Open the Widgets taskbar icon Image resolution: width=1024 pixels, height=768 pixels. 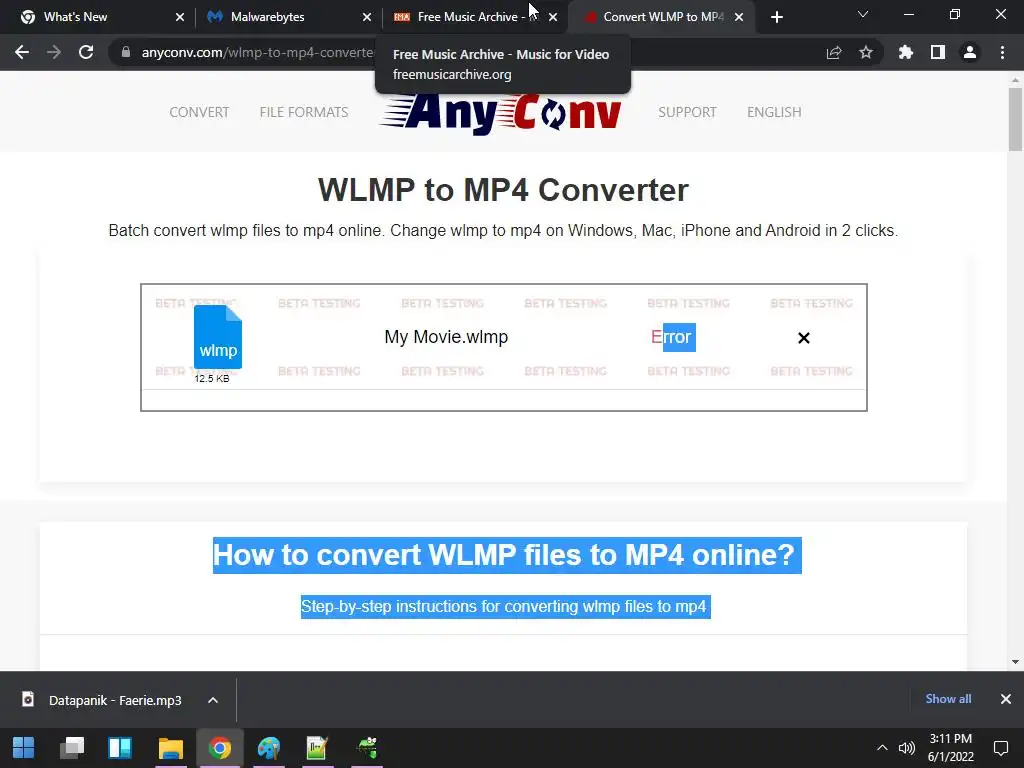120,748
